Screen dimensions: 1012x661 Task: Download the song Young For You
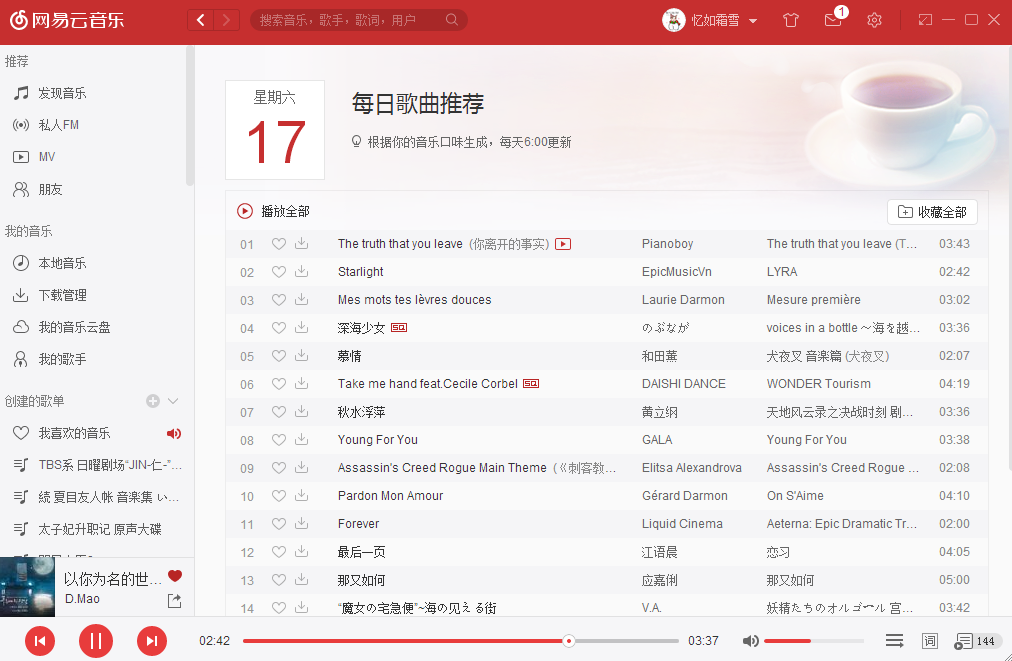[301, 440]
